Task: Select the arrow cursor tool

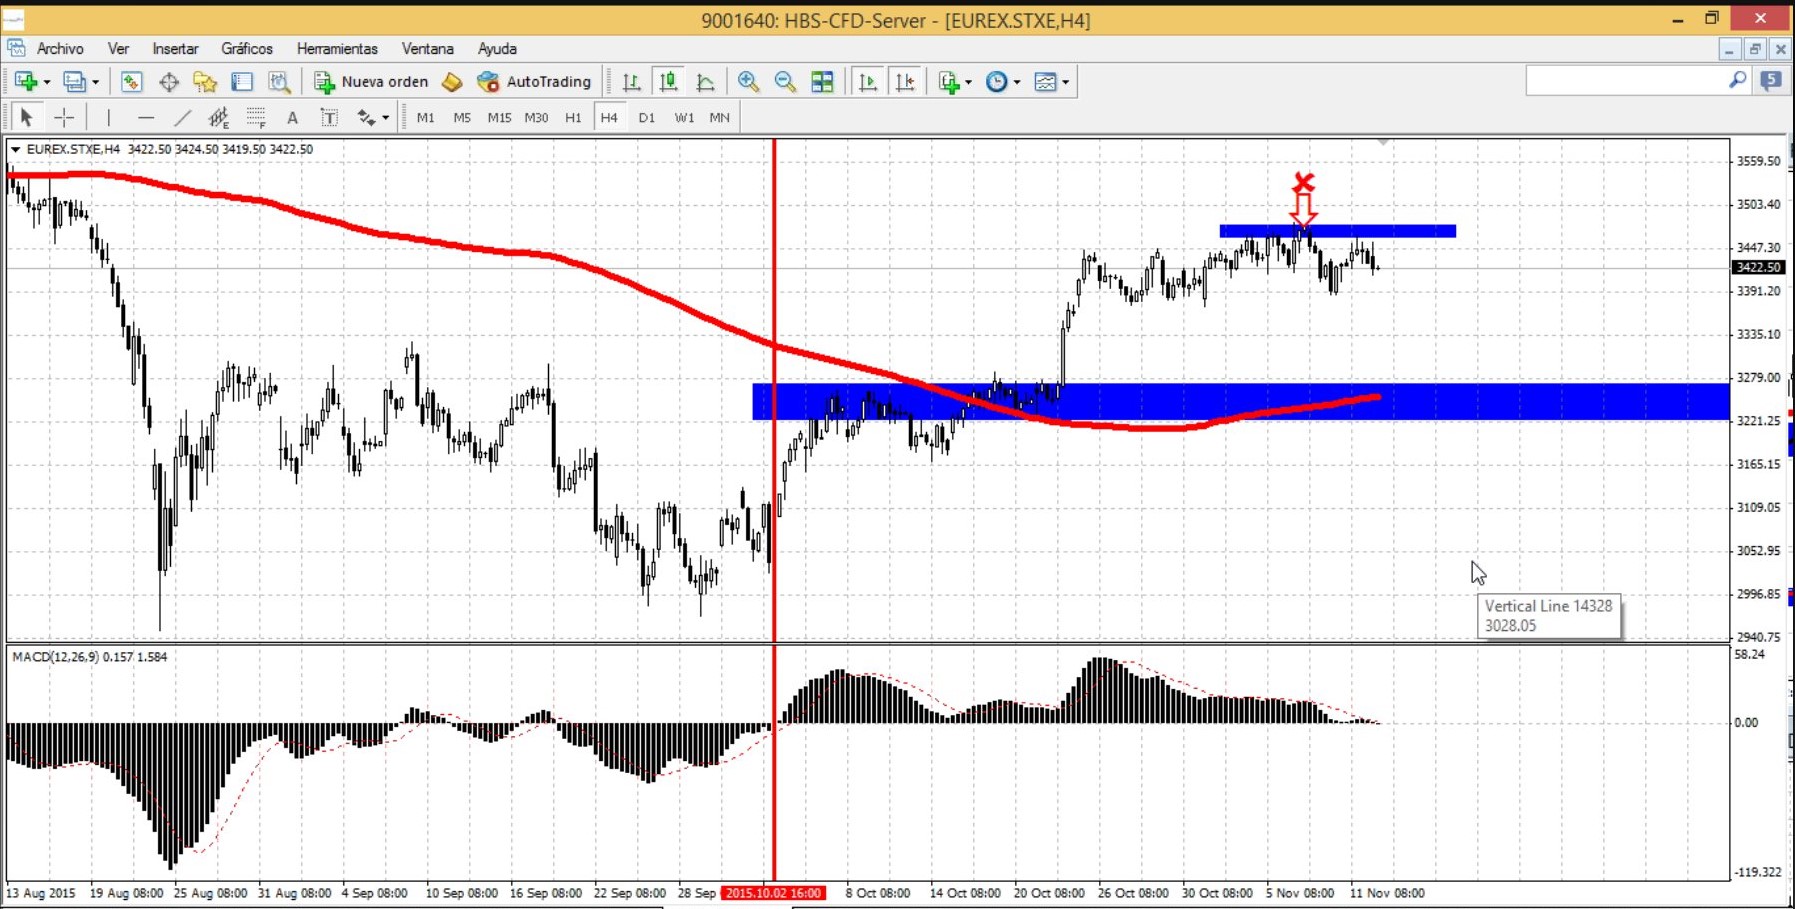Action: pos(27,118)
